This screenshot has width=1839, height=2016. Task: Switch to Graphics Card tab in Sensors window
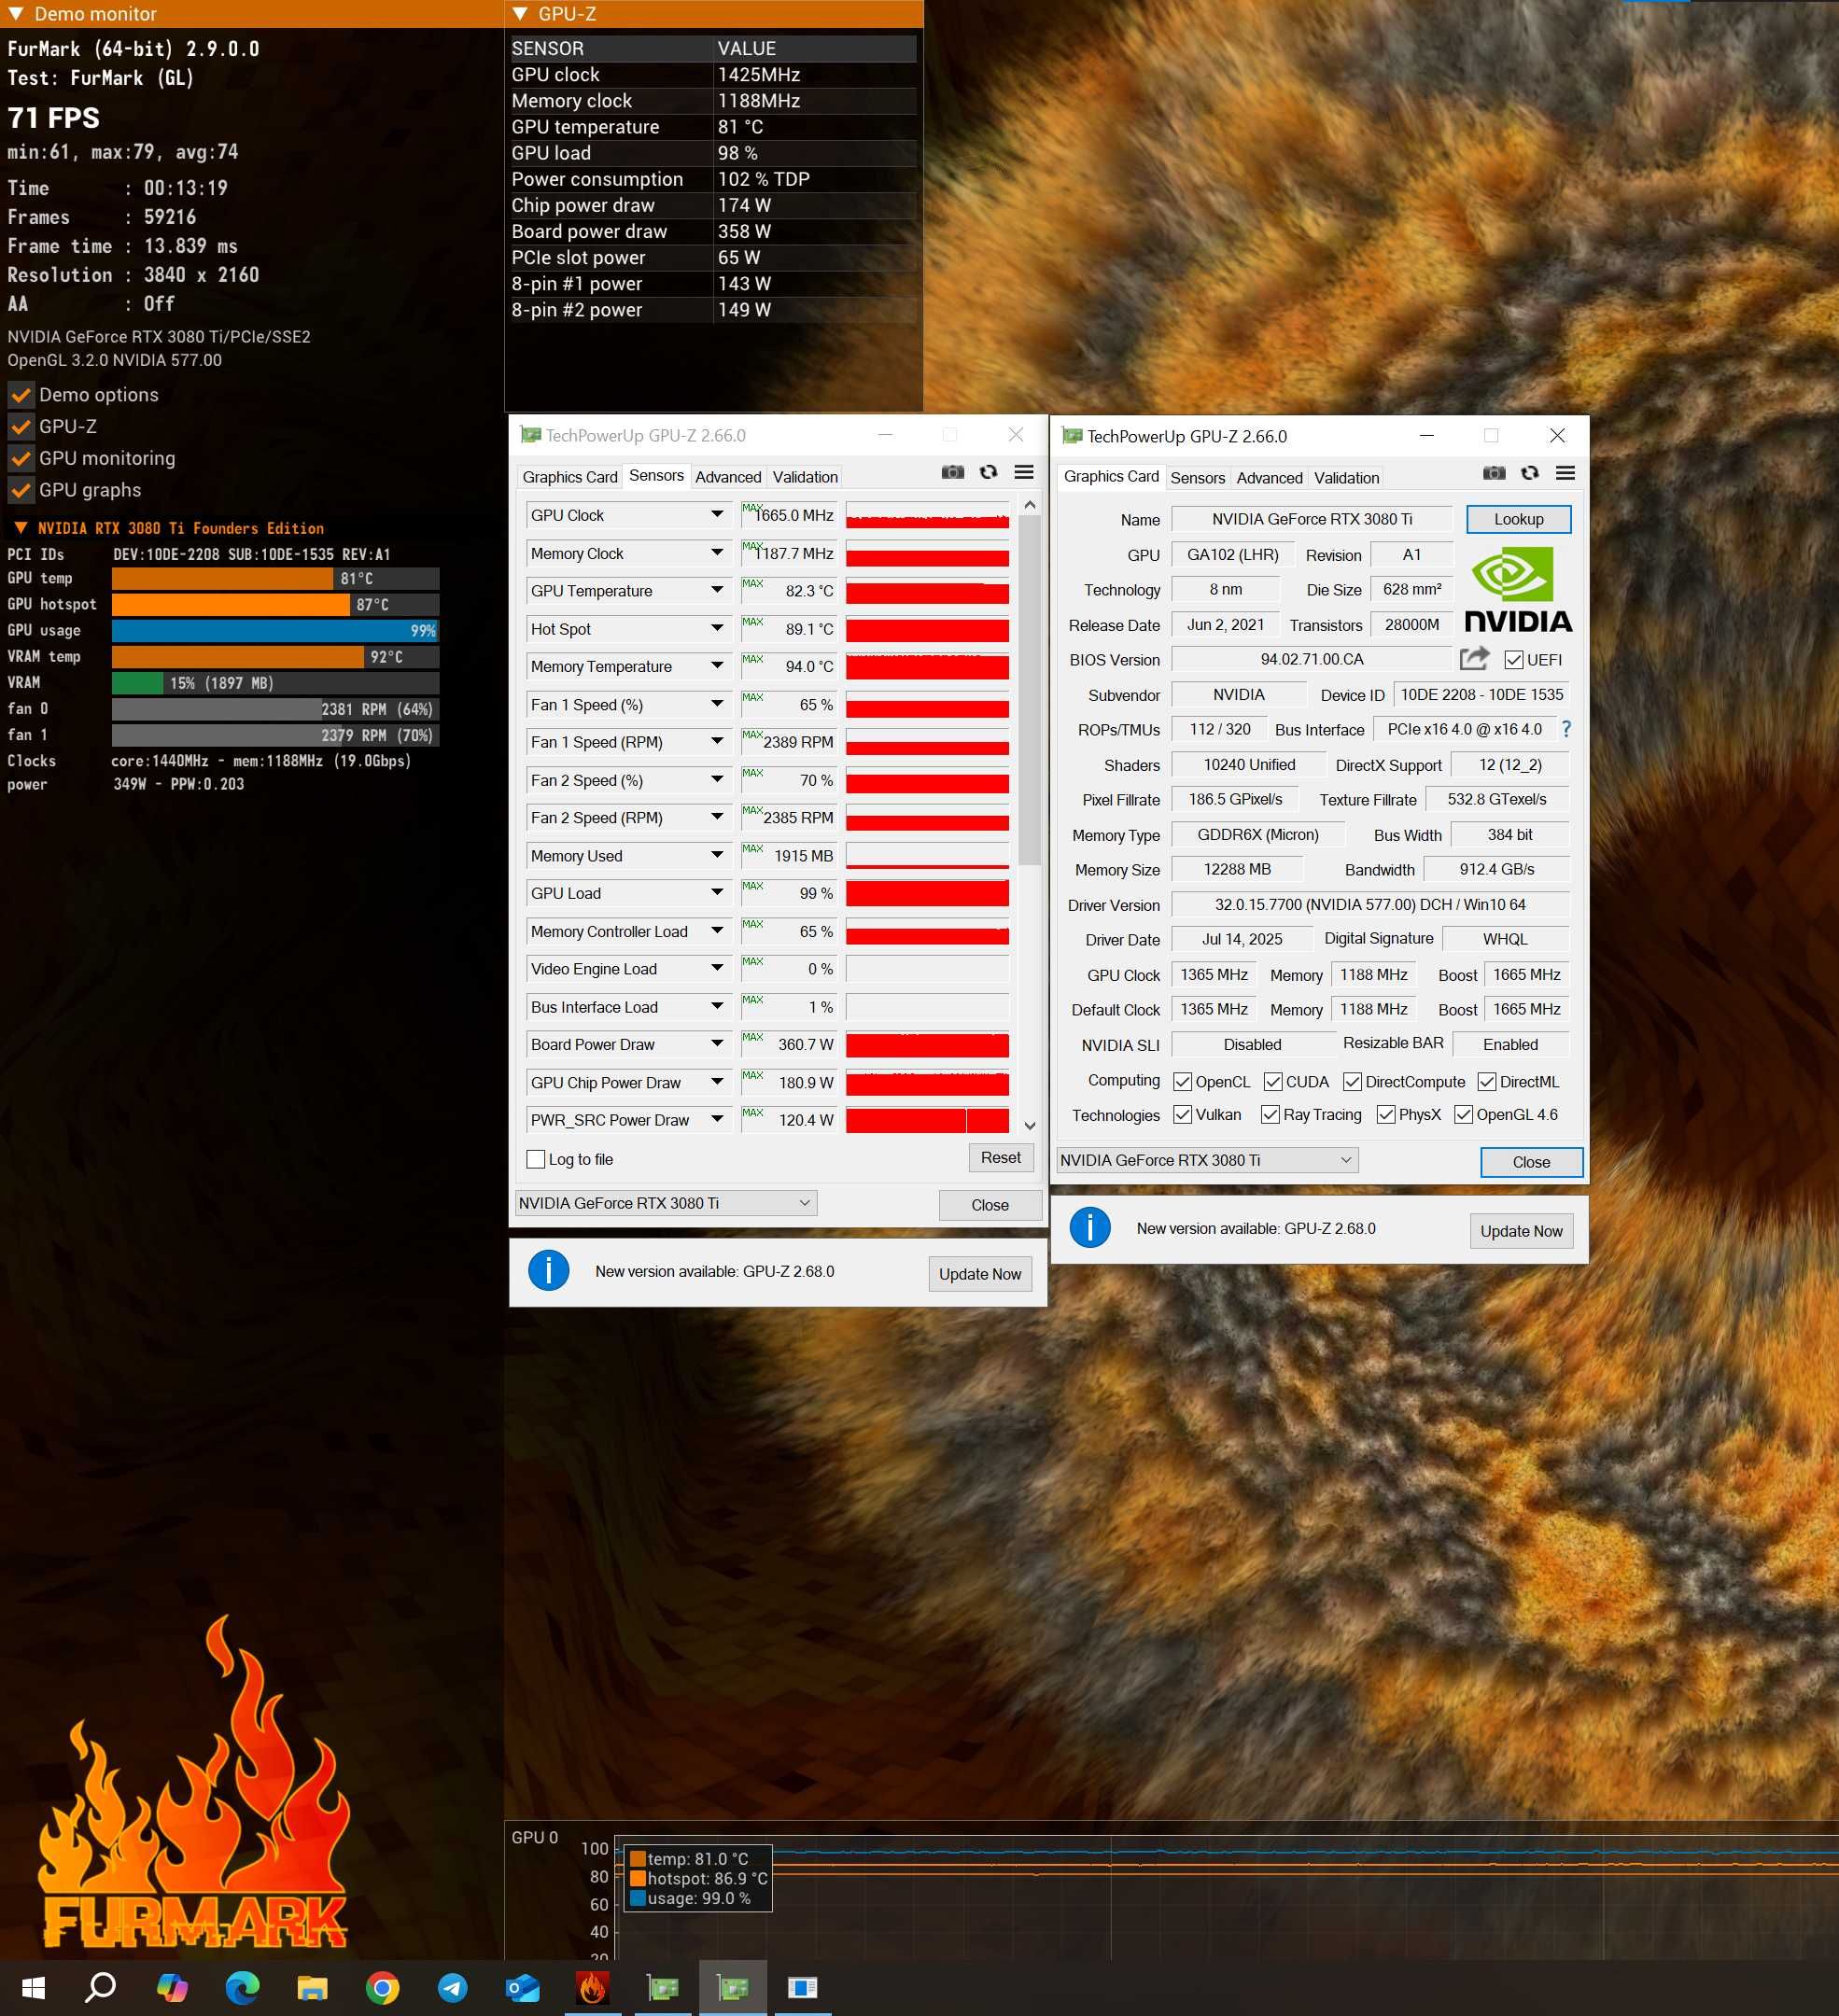tap(570, 477)
